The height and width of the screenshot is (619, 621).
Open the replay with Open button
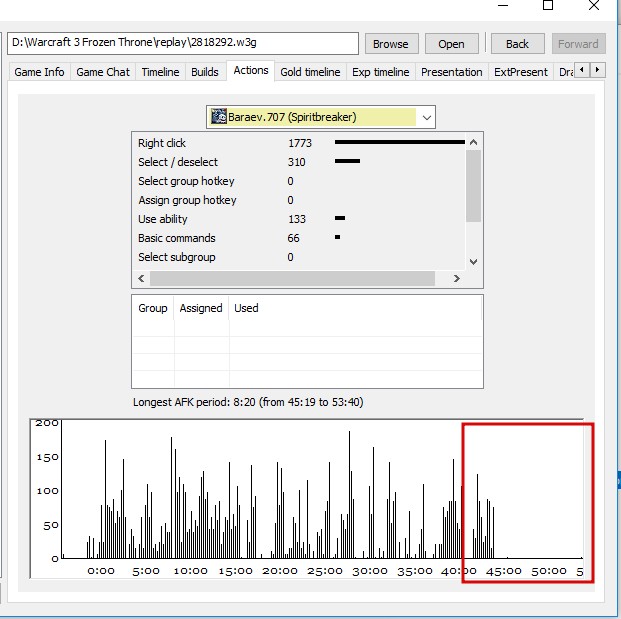click(x=451, y=44)
